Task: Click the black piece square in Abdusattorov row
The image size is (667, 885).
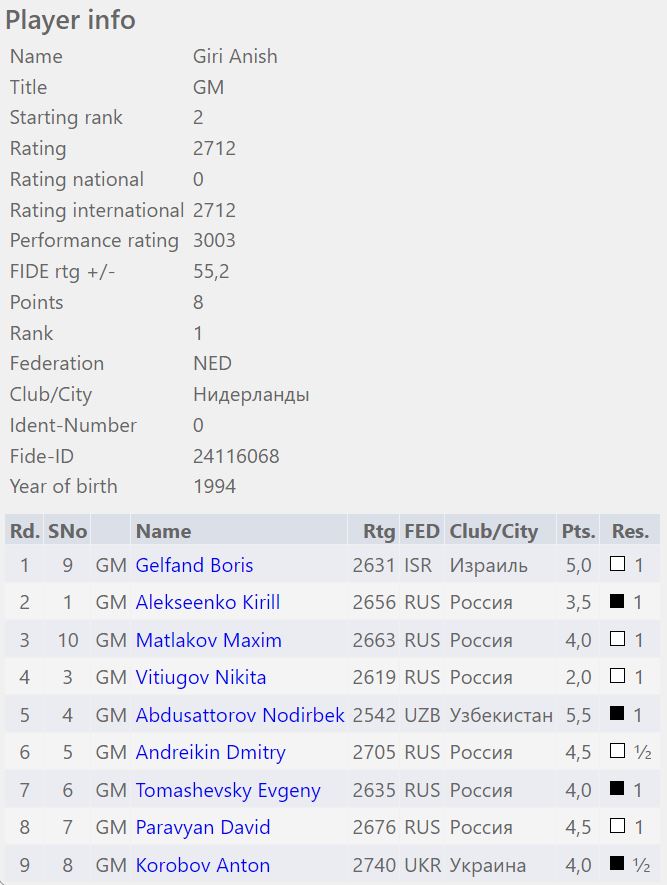Action: [618, 715]
